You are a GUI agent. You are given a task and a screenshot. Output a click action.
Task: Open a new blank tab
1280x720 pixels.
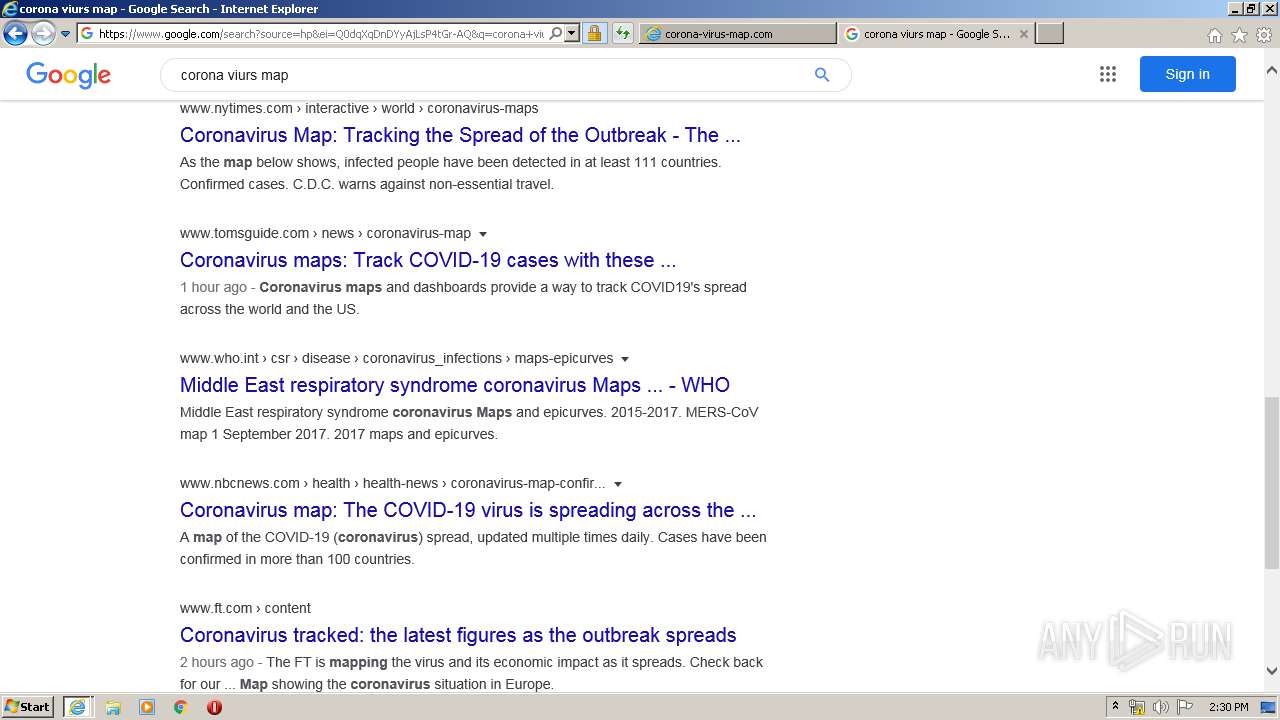(1049, 33)
